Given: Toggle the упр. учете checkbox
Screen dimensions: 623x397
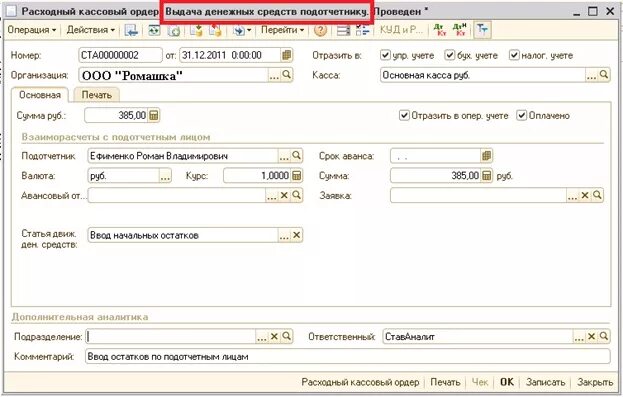Looking at the screenshot, I should [385, 55].
